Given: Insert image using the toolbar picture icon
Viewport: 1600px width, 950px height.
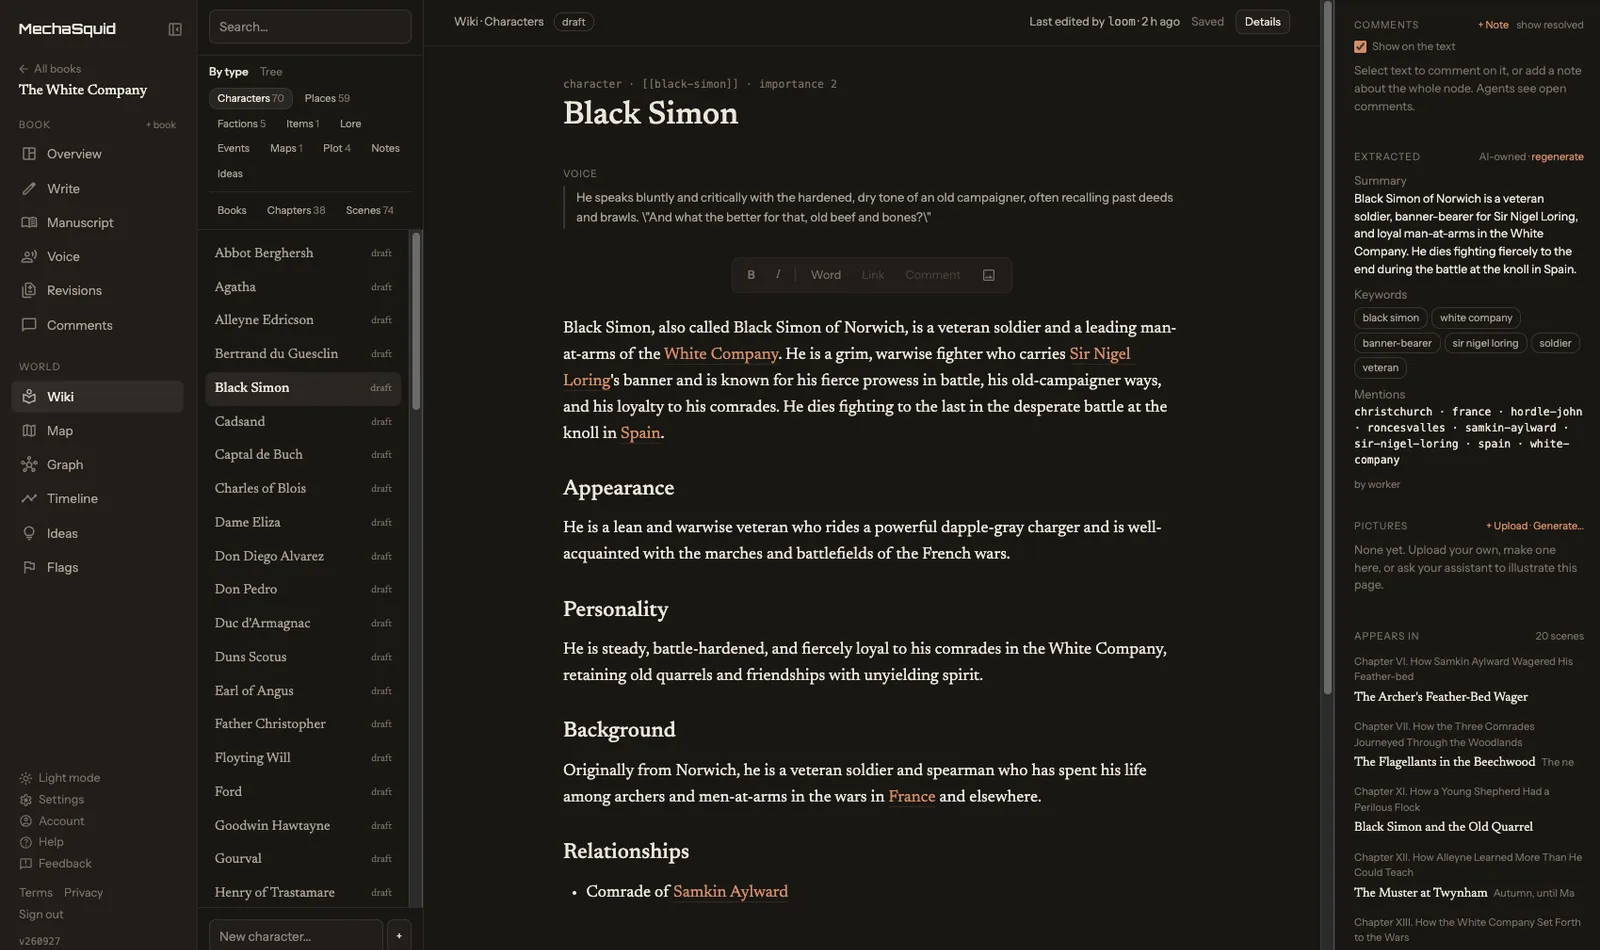Looking at the screenshot, I should [x=989, y=275].
